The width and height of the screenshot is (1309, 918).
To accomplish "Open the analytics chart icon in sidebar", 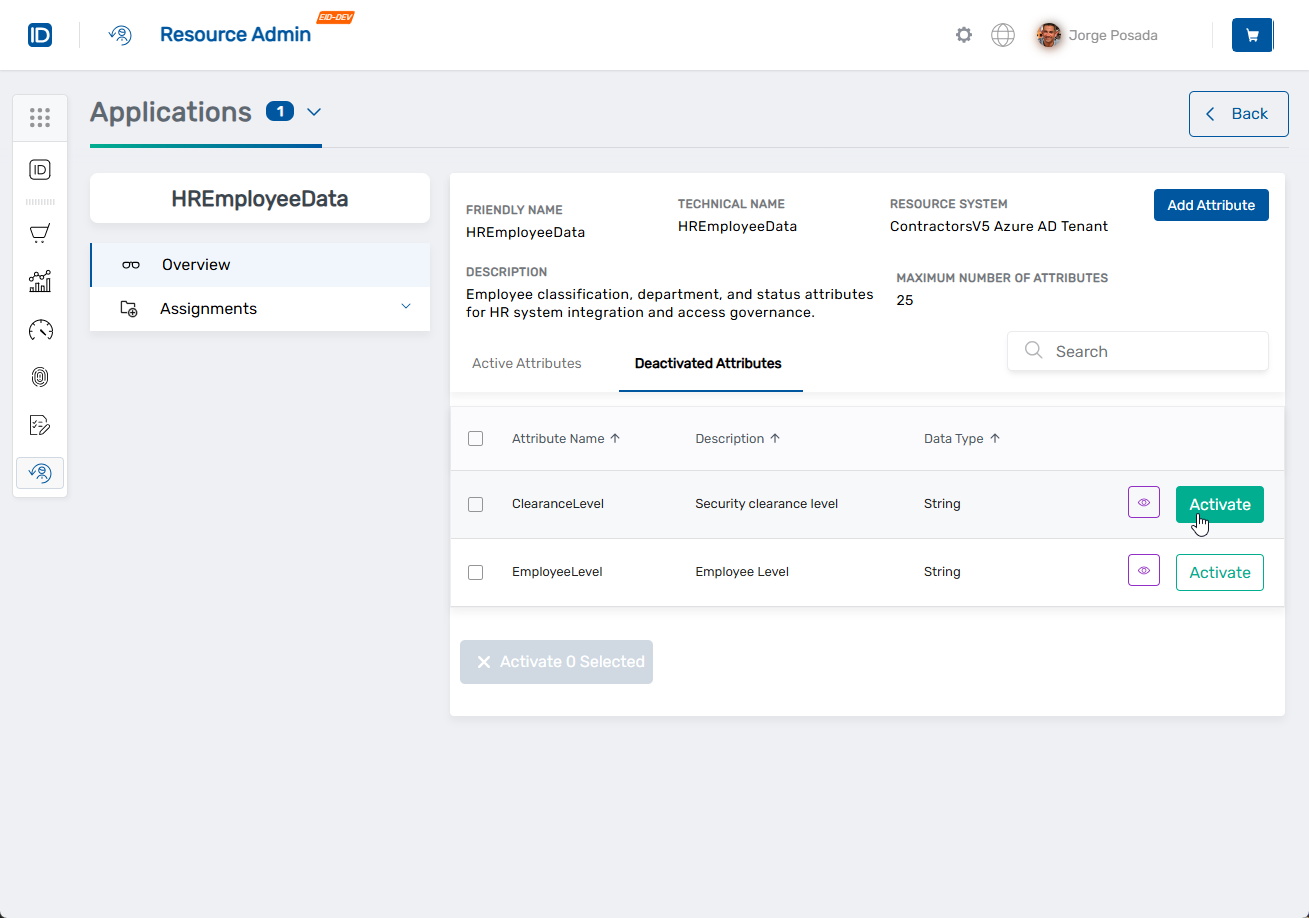I will point(40,282).
